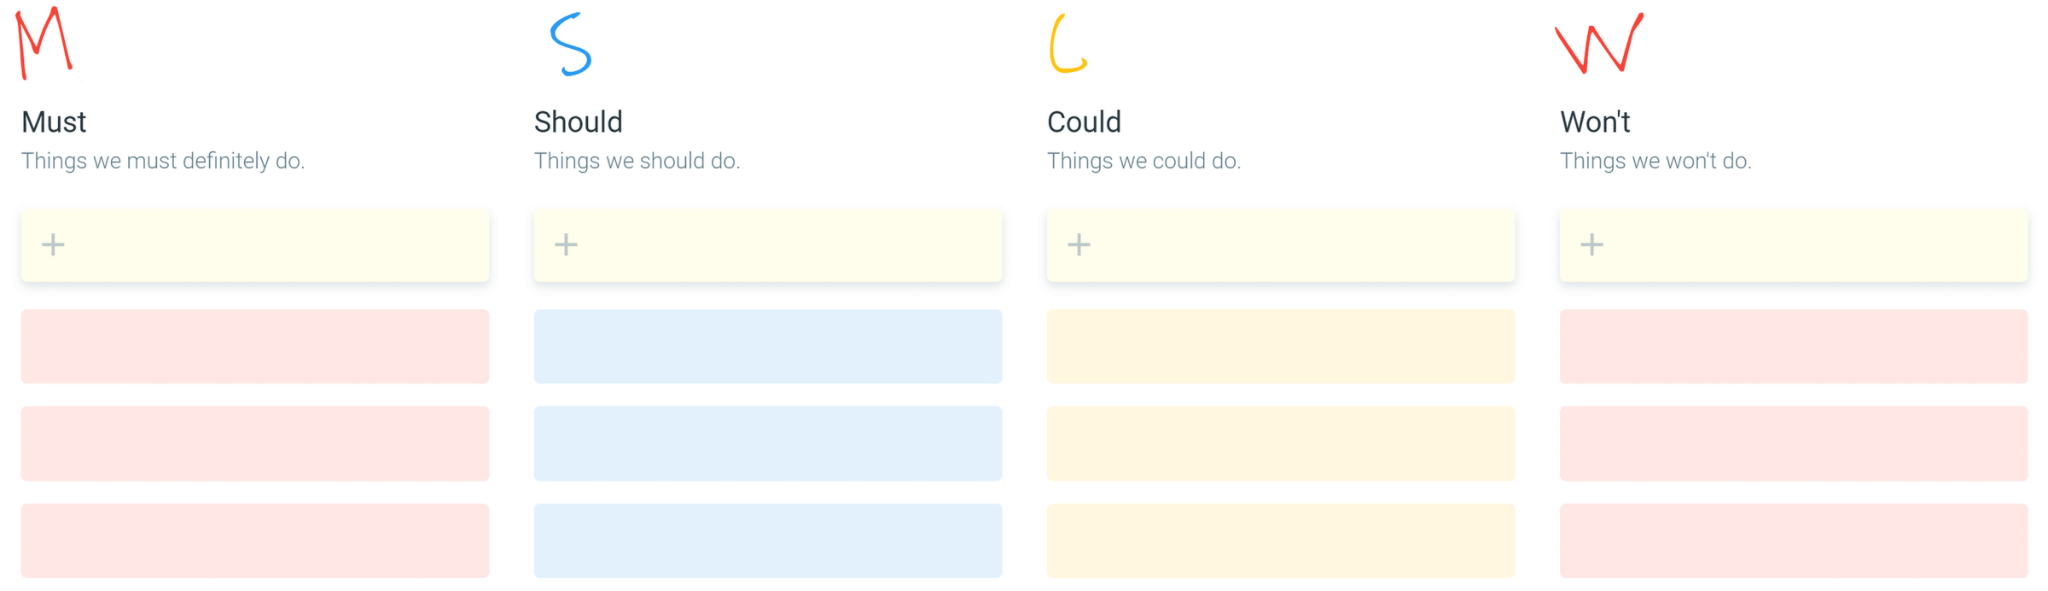Edit 'Things we must definitely do.' description

163,161
